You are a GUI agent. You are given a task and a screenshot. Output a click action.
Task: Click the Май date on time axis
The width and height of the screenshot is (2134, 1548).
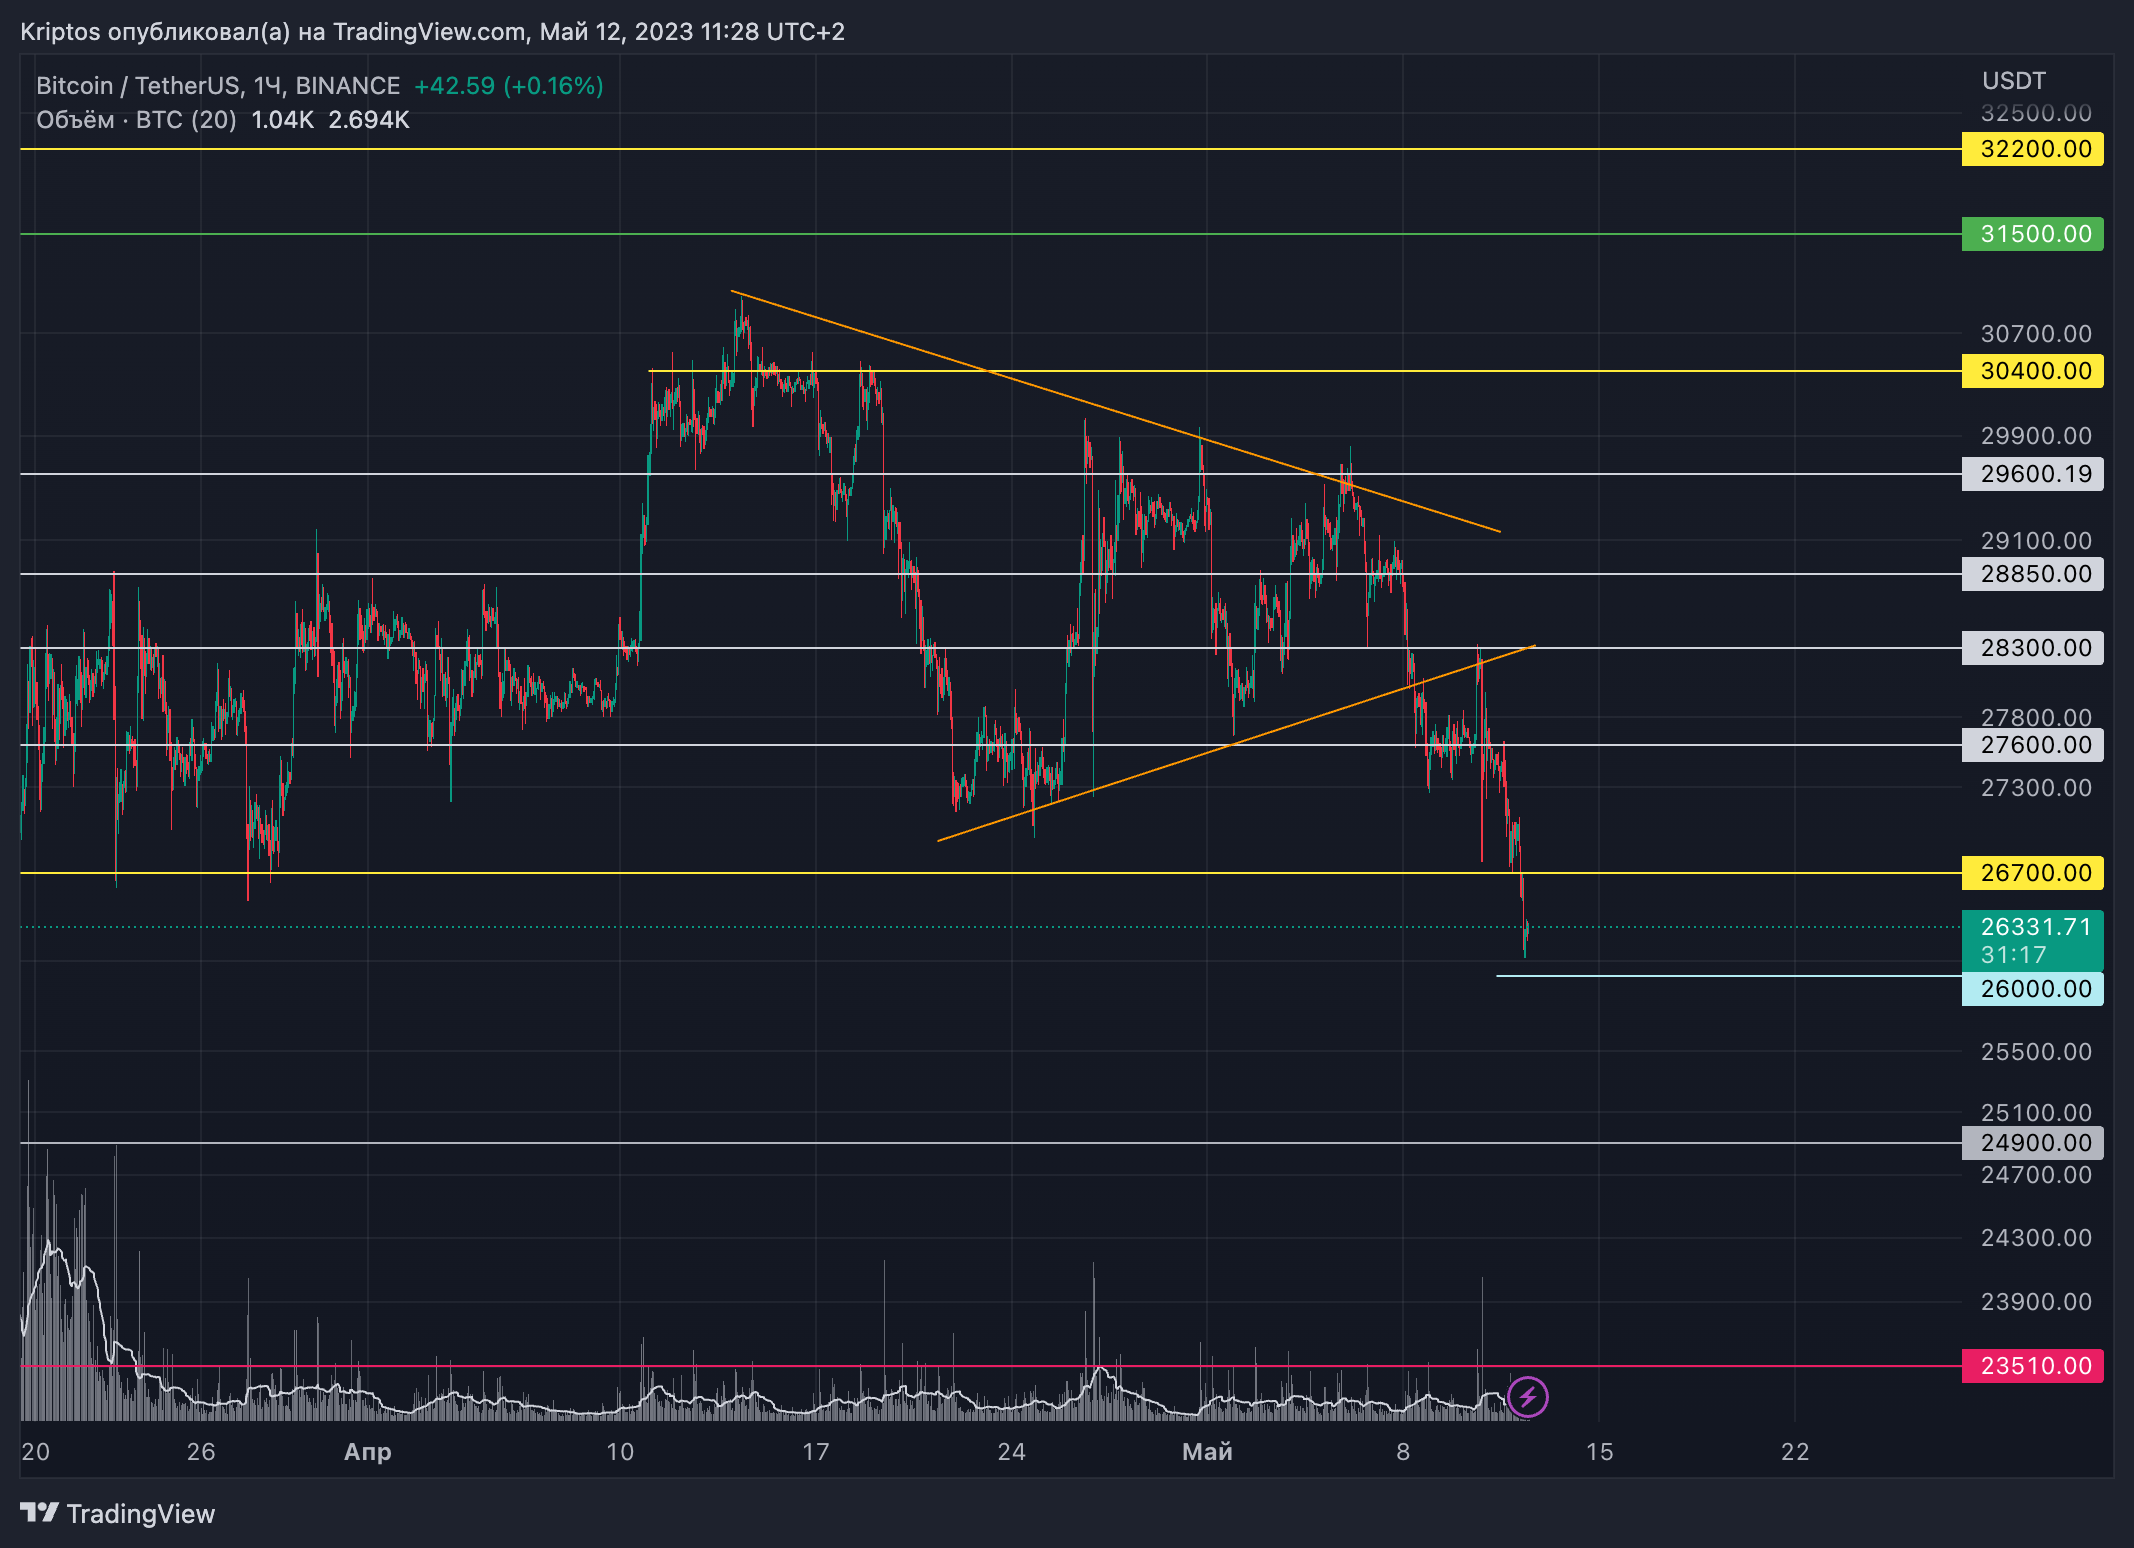[x=1207, y=1452]
